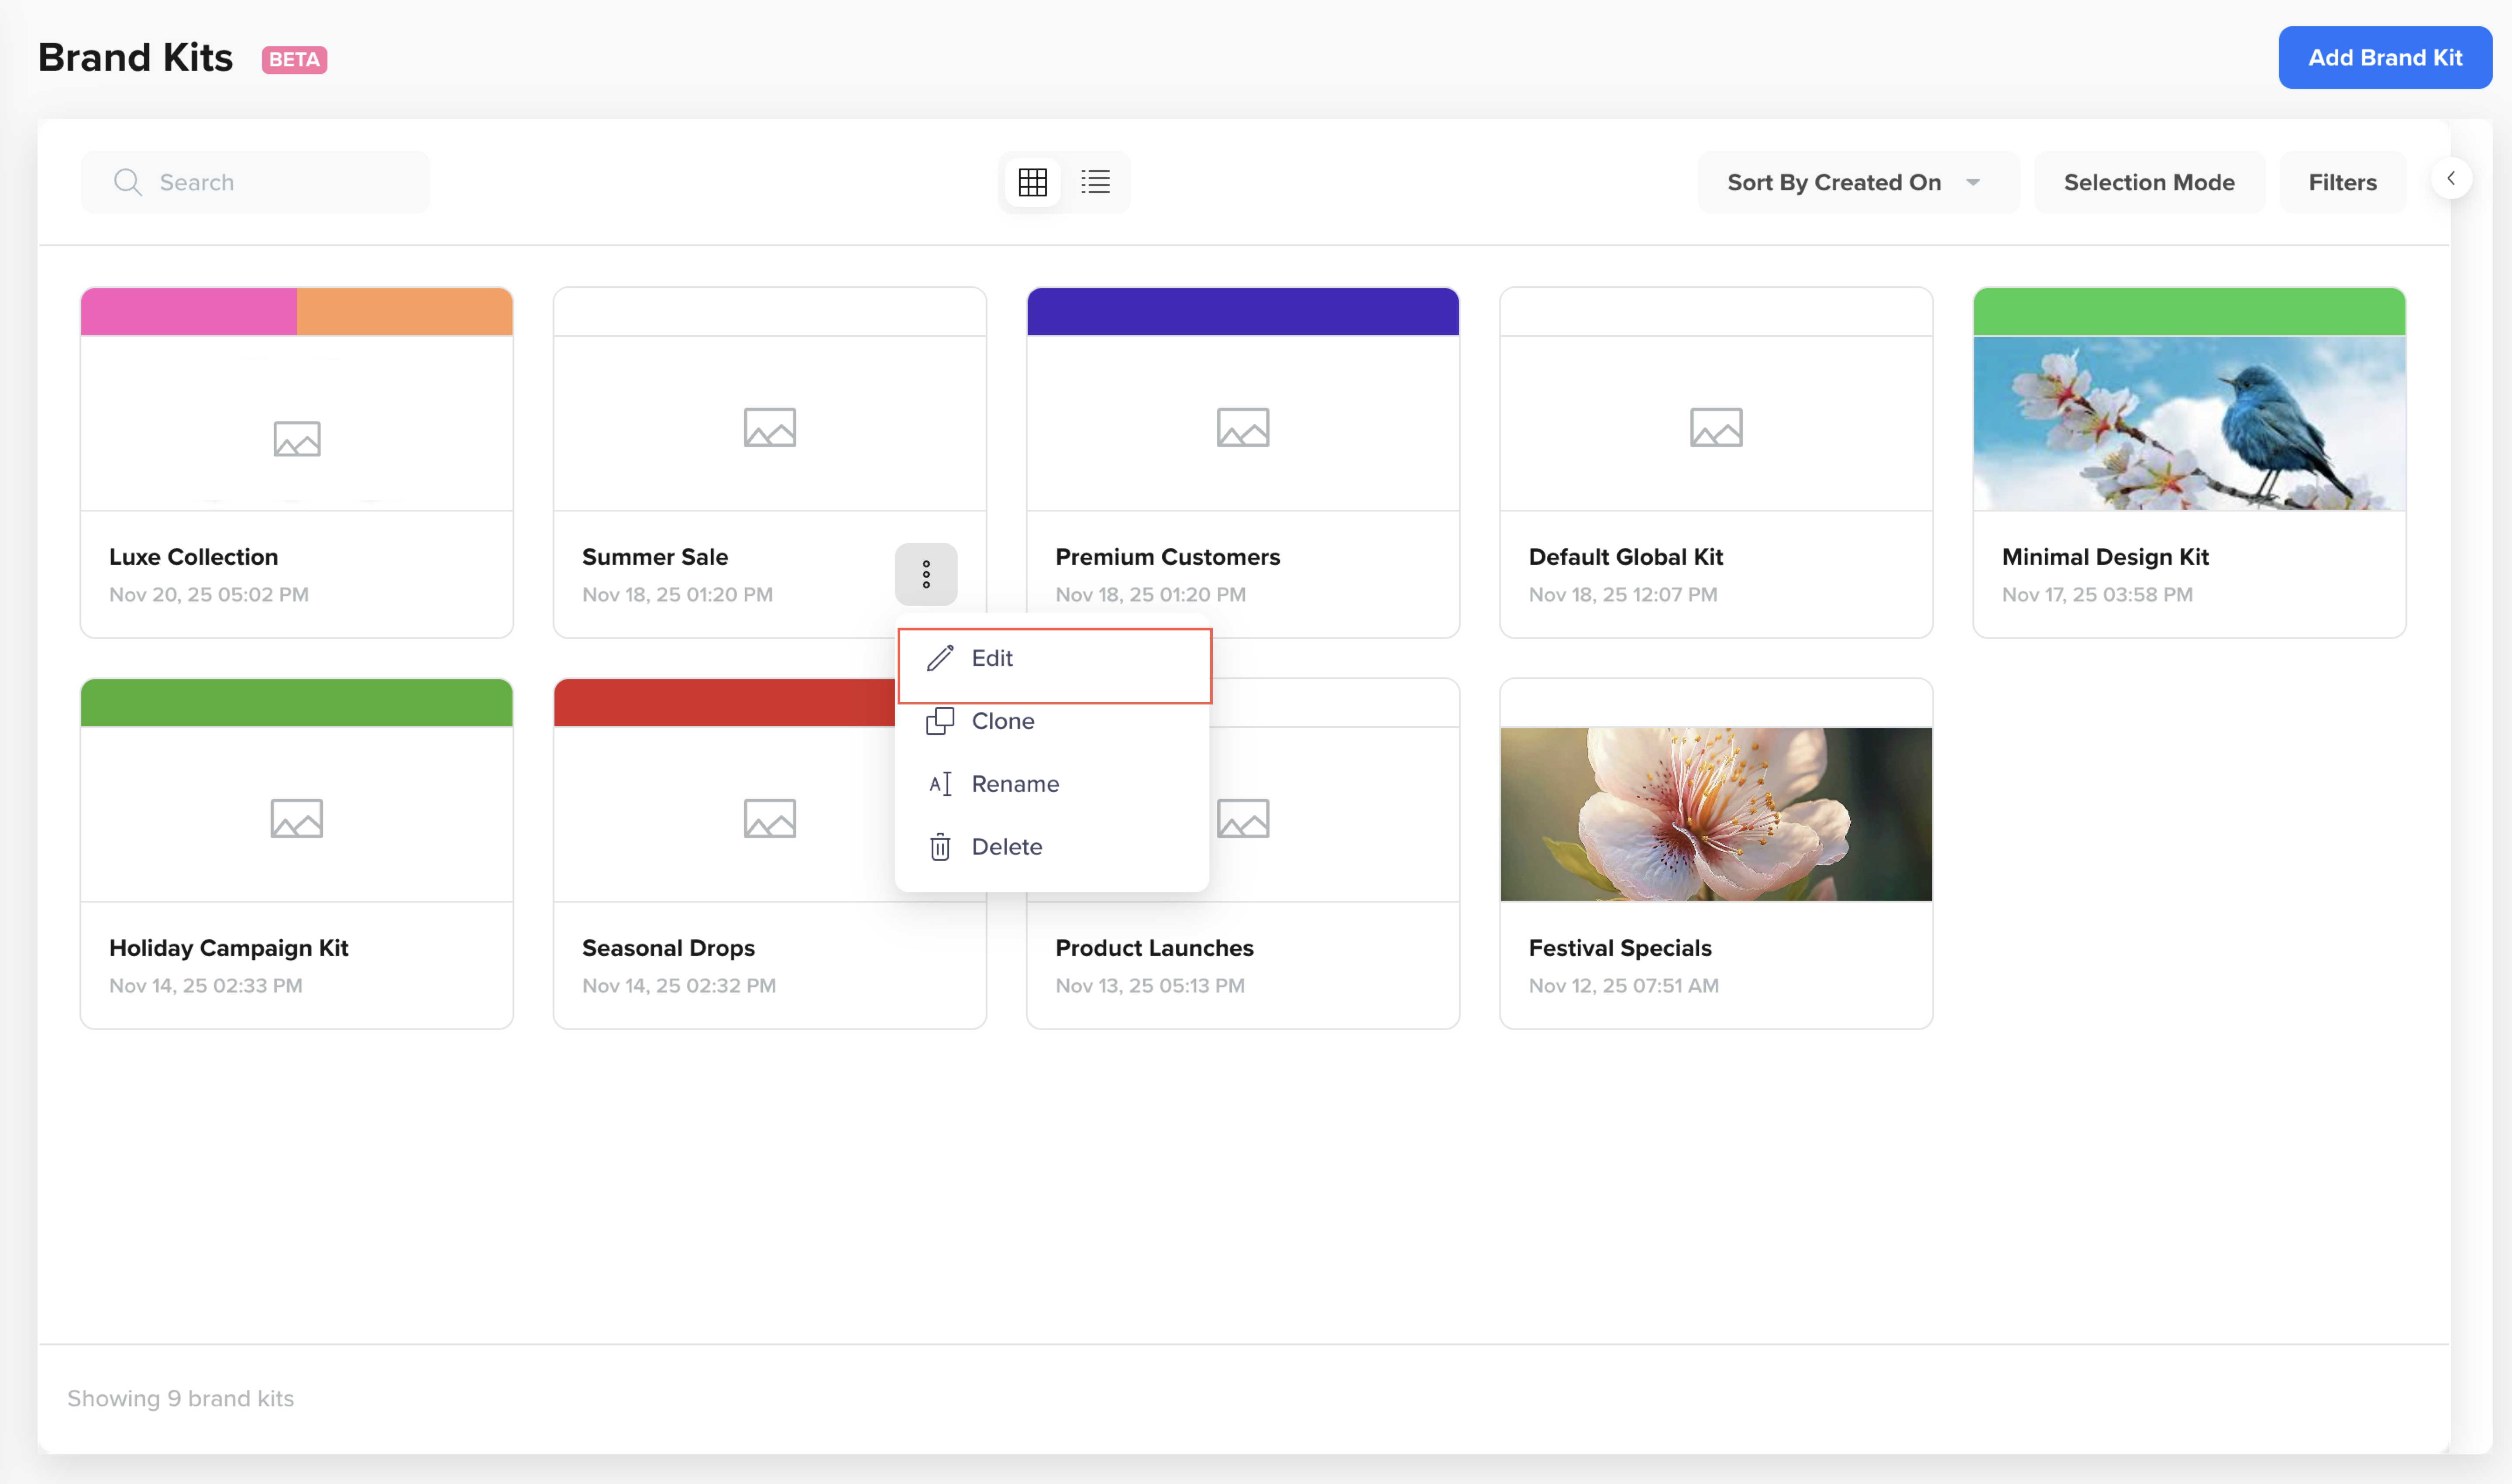Focus the Search input field
The height and width of the screenshot is (1484, 2512).
256,182
